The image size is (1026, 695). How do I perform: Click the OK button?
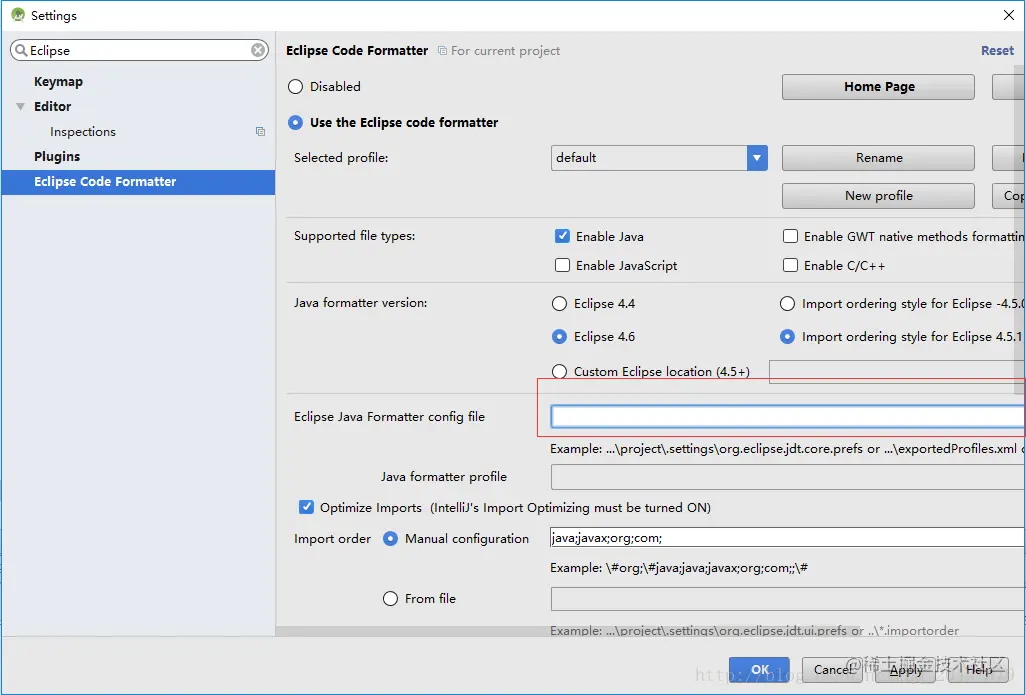[x=759, y=669]
